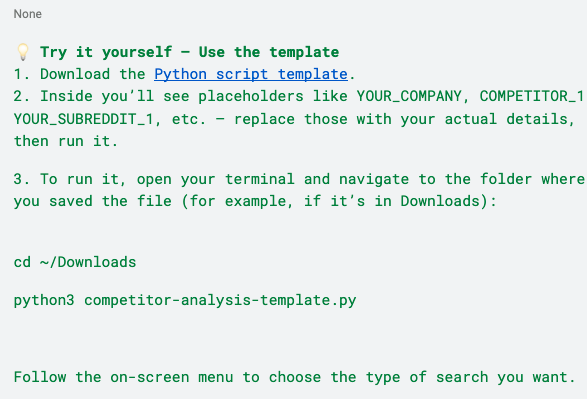This screenshot has height=399, width=587.
Task: Click the lightbulb emoji icon
Action: point(23,52)
